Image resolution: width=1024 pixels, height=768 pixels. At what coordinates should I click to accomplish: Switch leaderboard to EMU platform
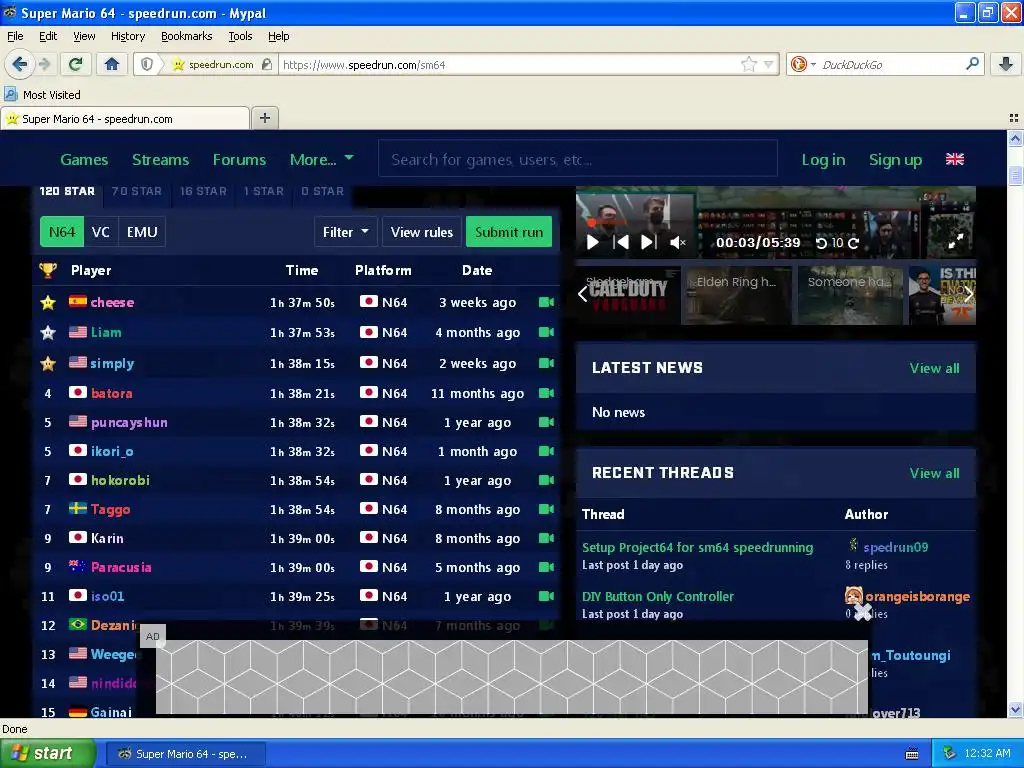pyautogui.click(x=142, y=232)
